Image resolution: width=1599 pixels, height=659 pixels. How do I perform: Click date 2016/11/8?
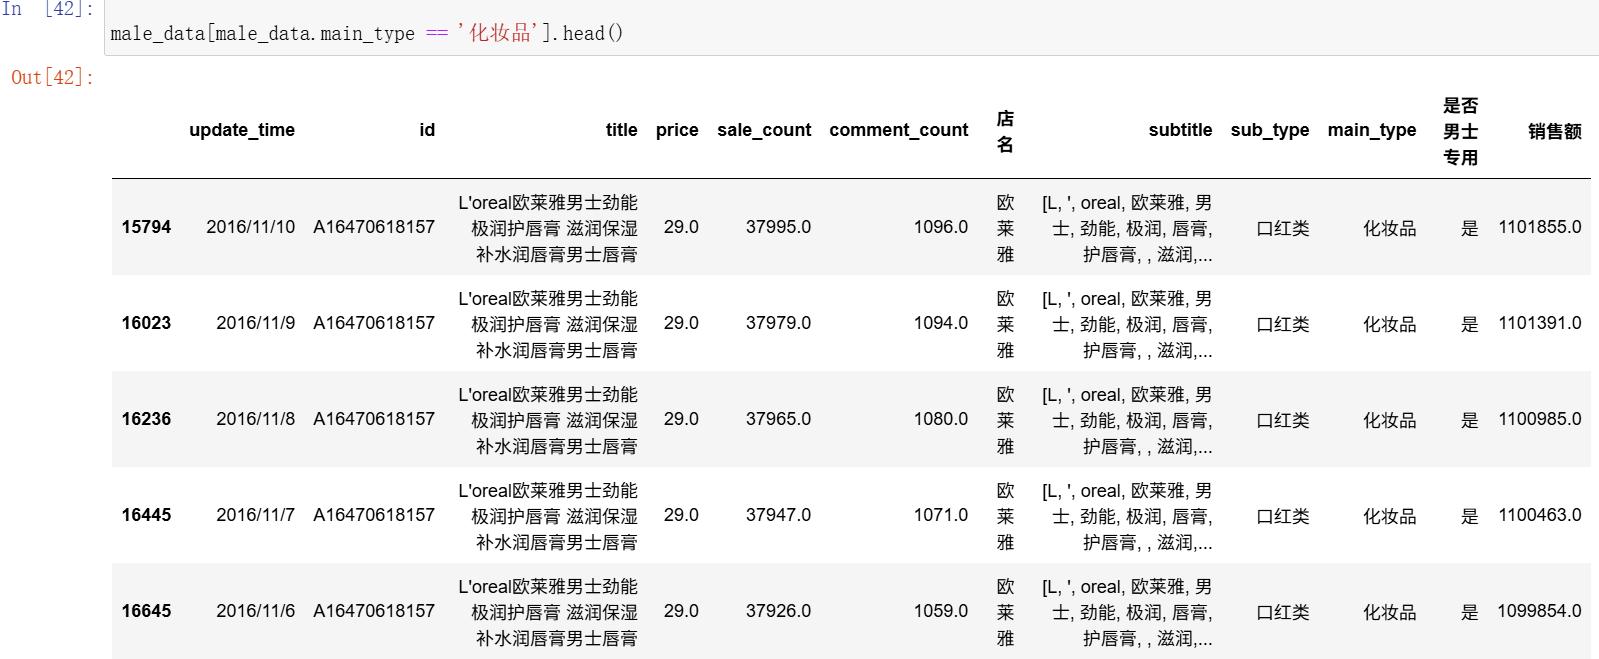[x=256, y=419]
